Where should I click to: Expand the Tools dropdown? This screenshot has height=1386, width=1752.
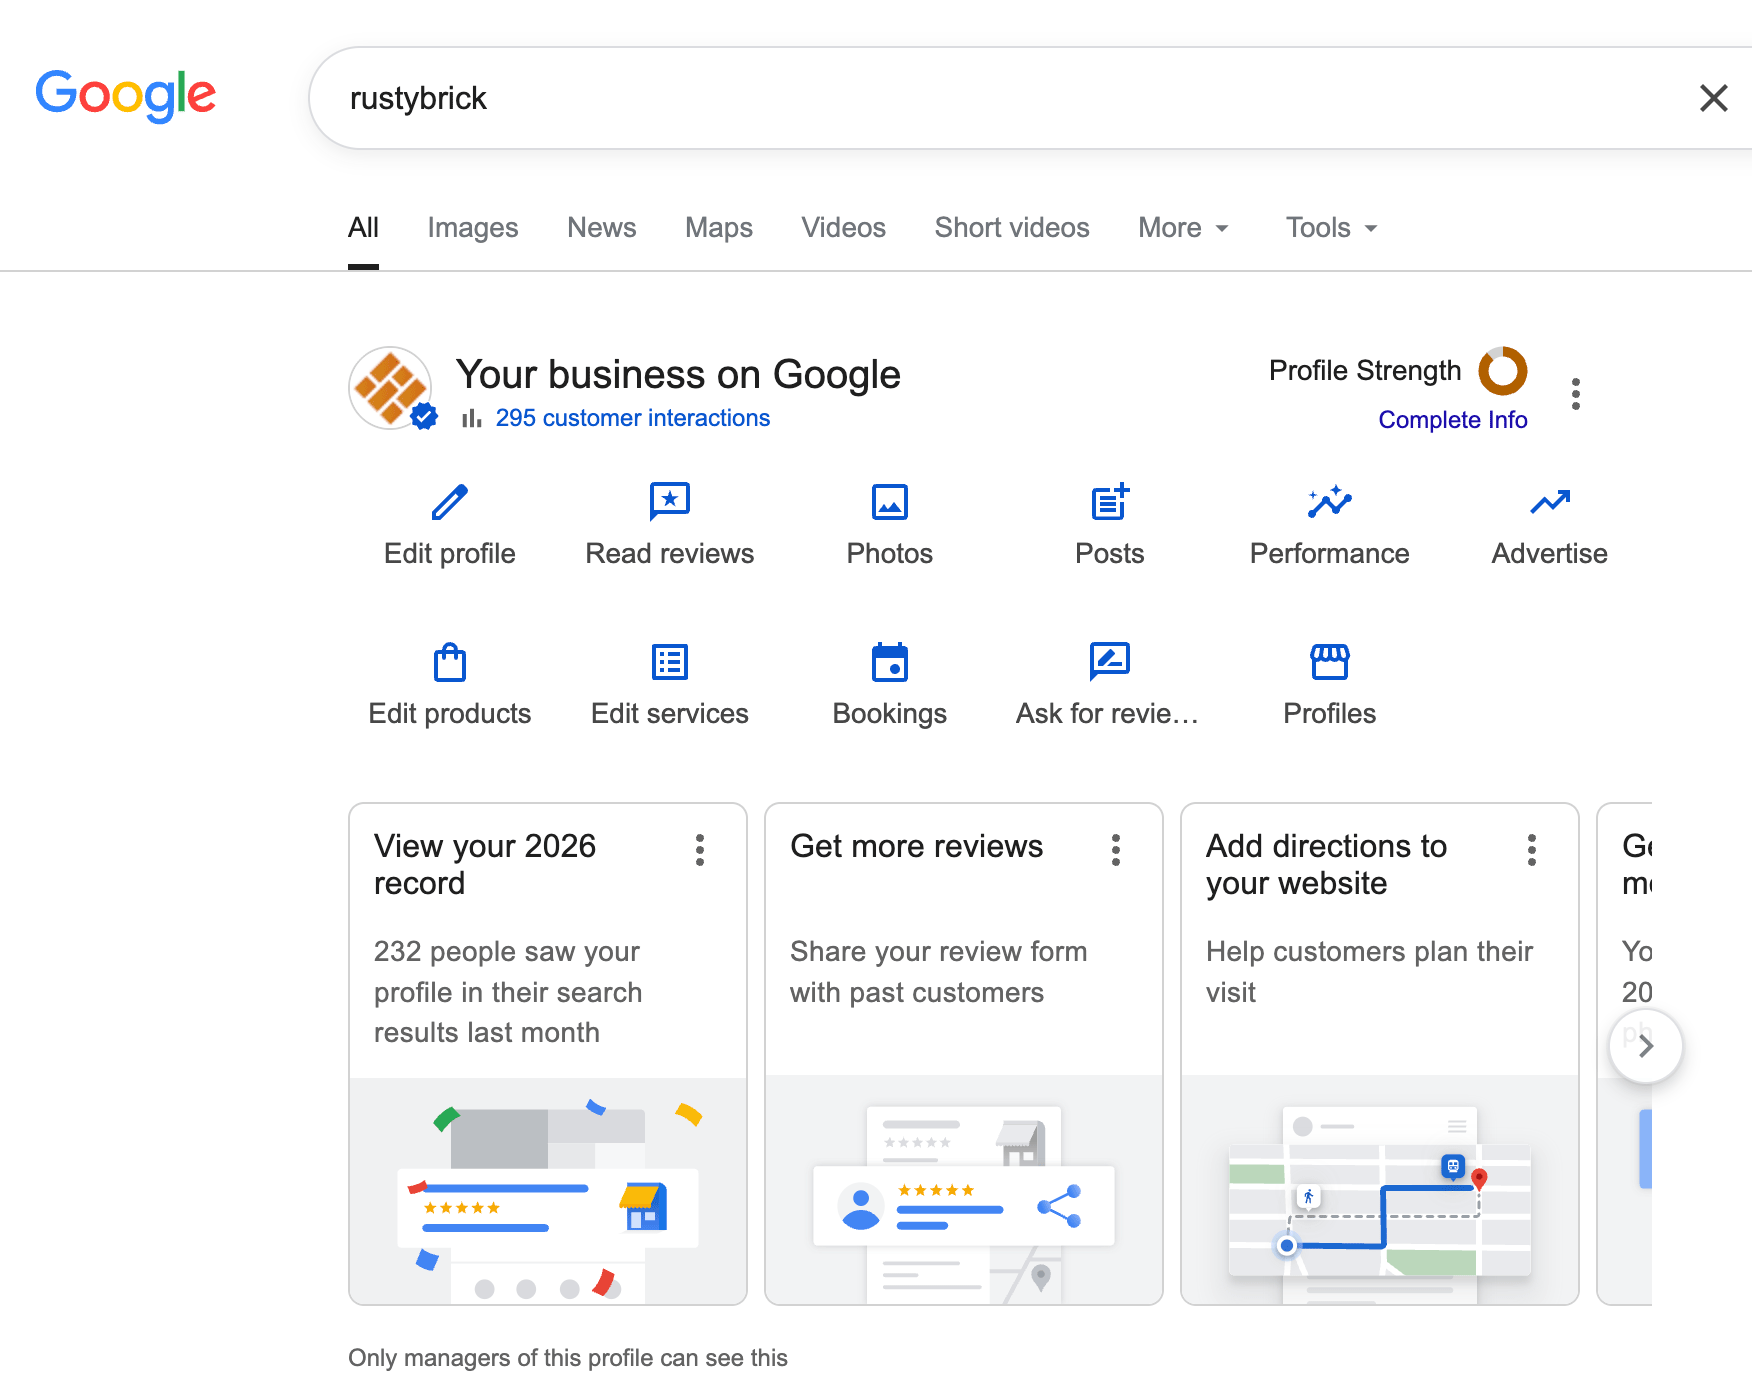tap(1331, 228)
